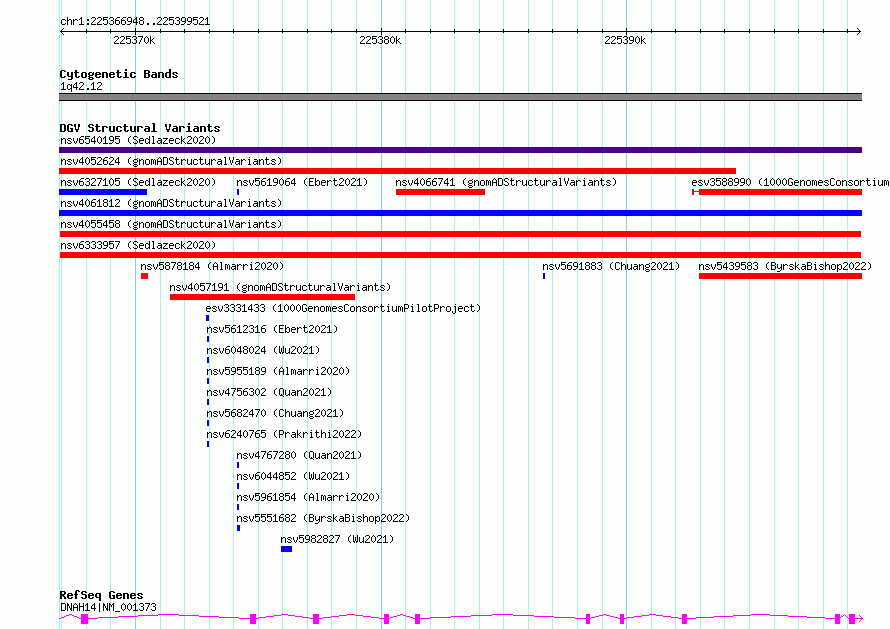Open nsv5682470 (Chuang2021) label
Screen dimensions: 890x629
click(x=275, y=413)
